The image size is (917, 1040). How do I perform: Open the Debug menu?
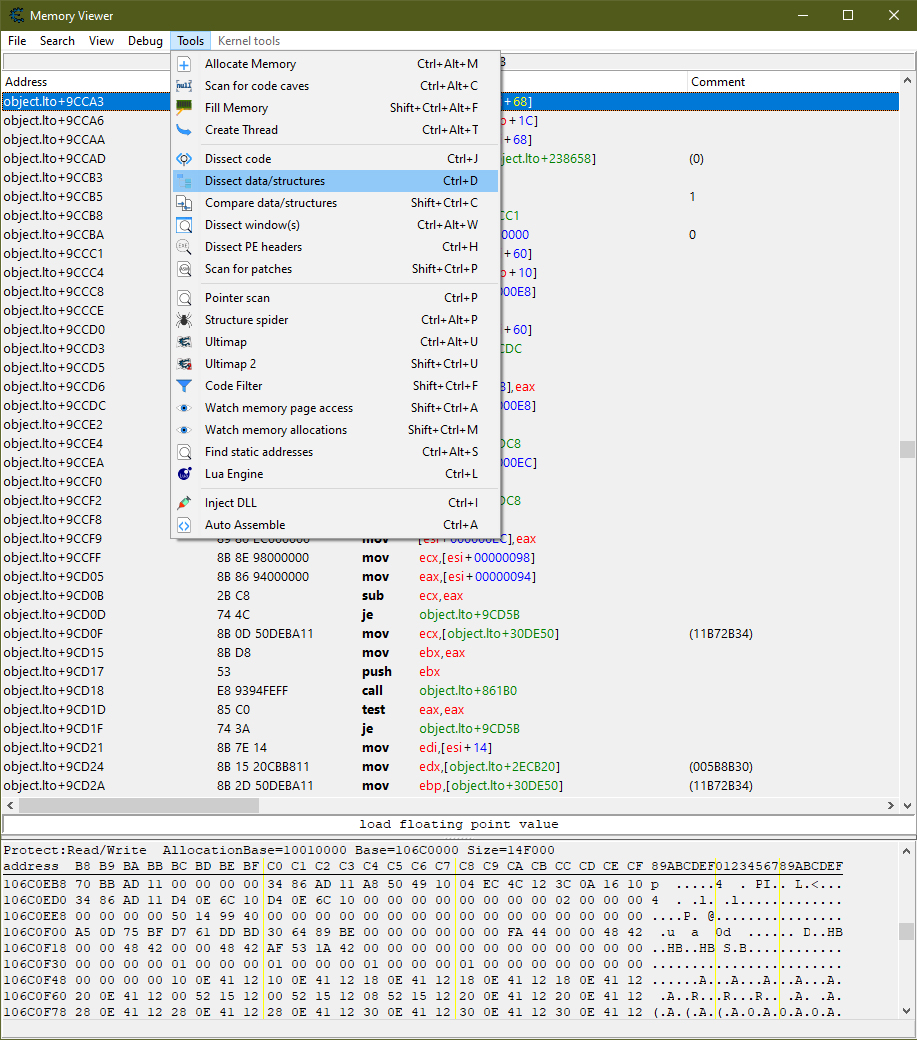point(145,41)
